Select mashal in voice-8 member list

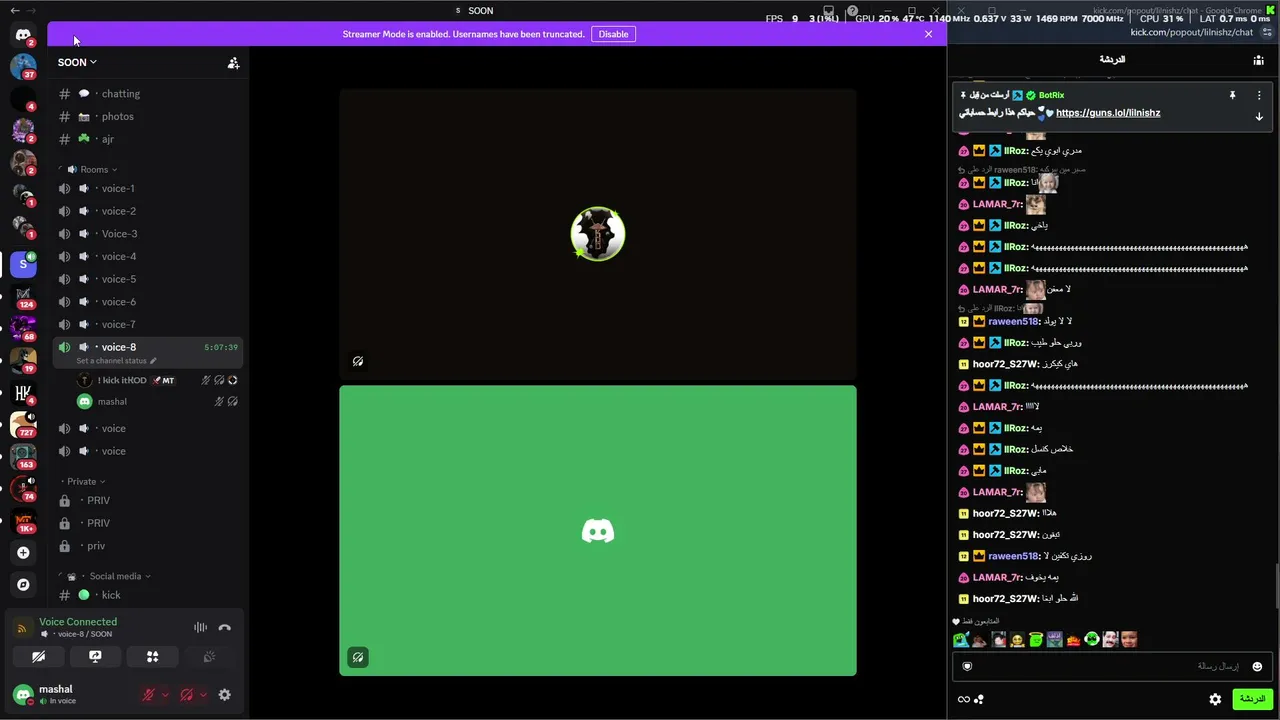pos(156,402)
